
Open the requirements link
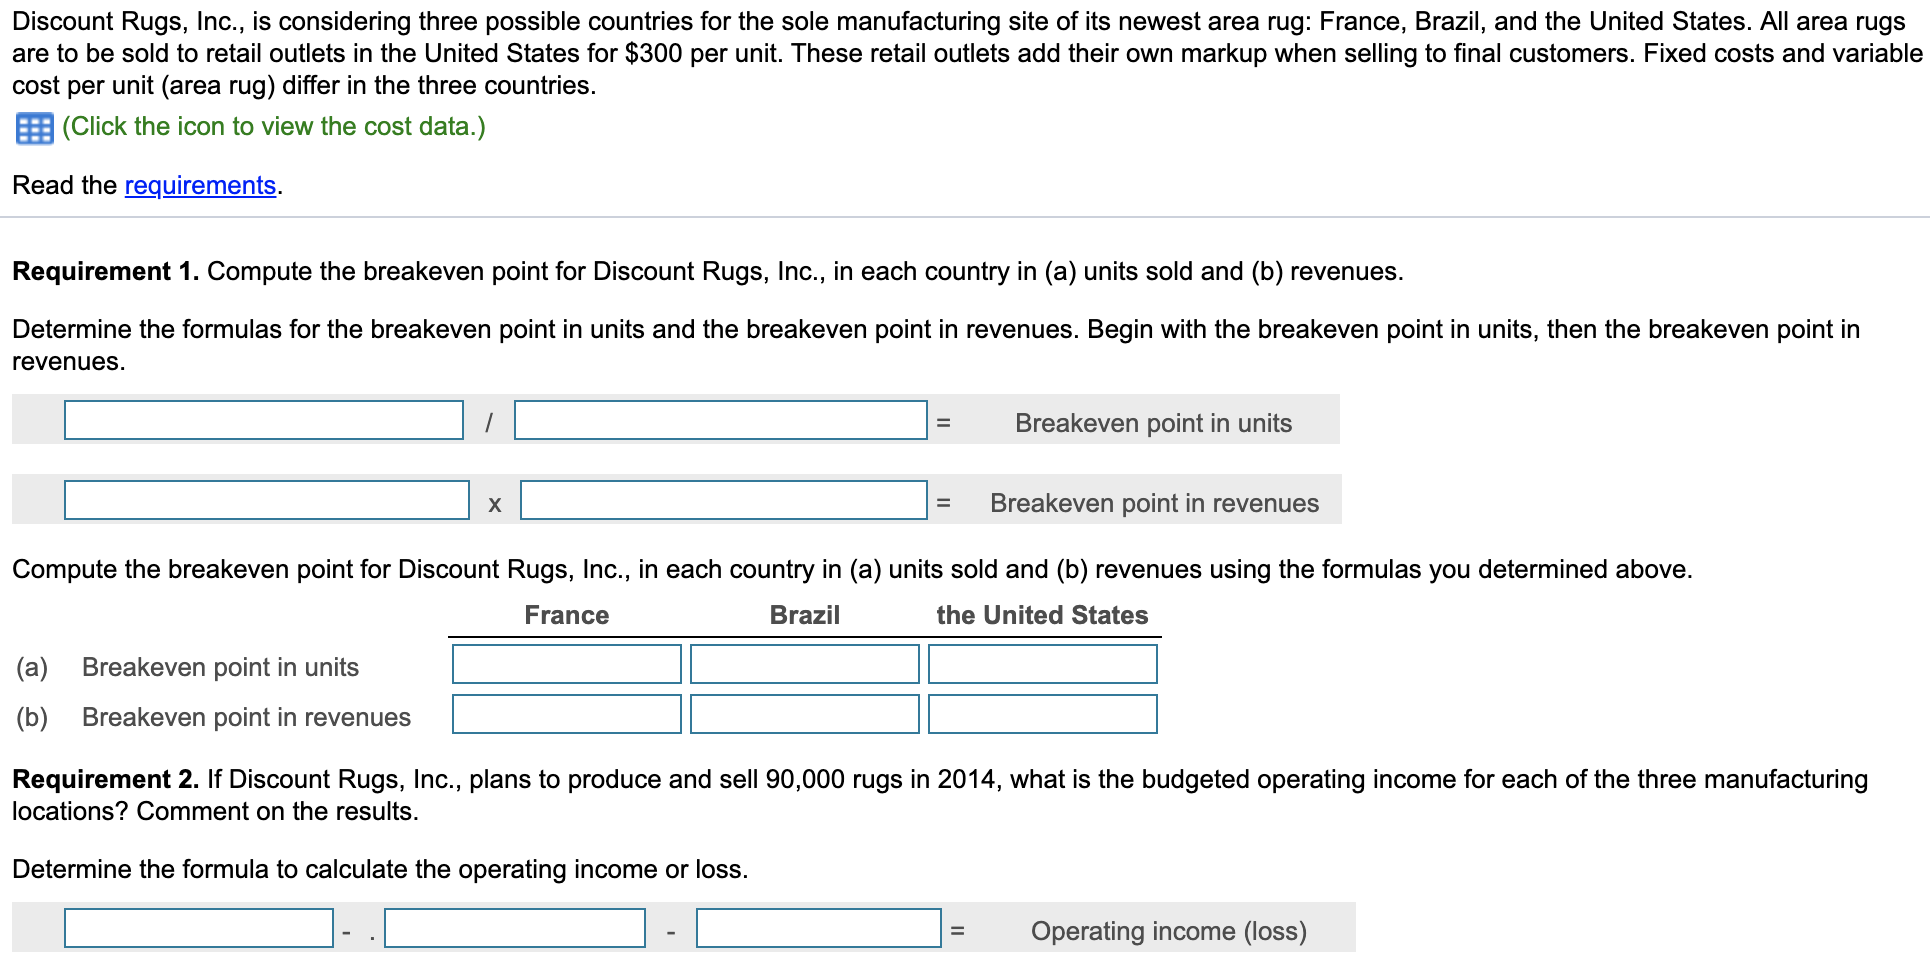click(199, 185)
